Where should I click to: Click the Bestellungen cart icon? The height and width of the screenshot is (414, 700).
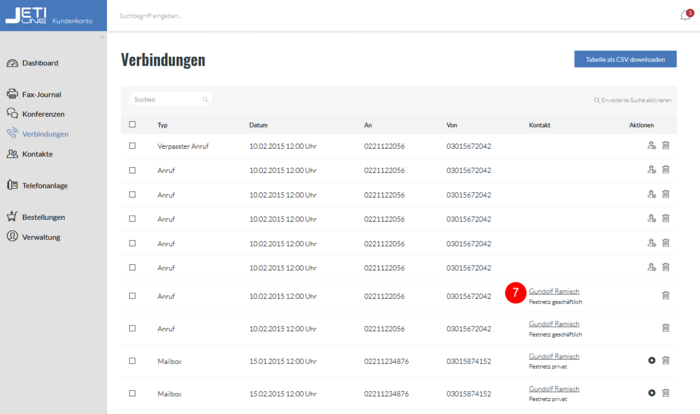tap(12, 217)
